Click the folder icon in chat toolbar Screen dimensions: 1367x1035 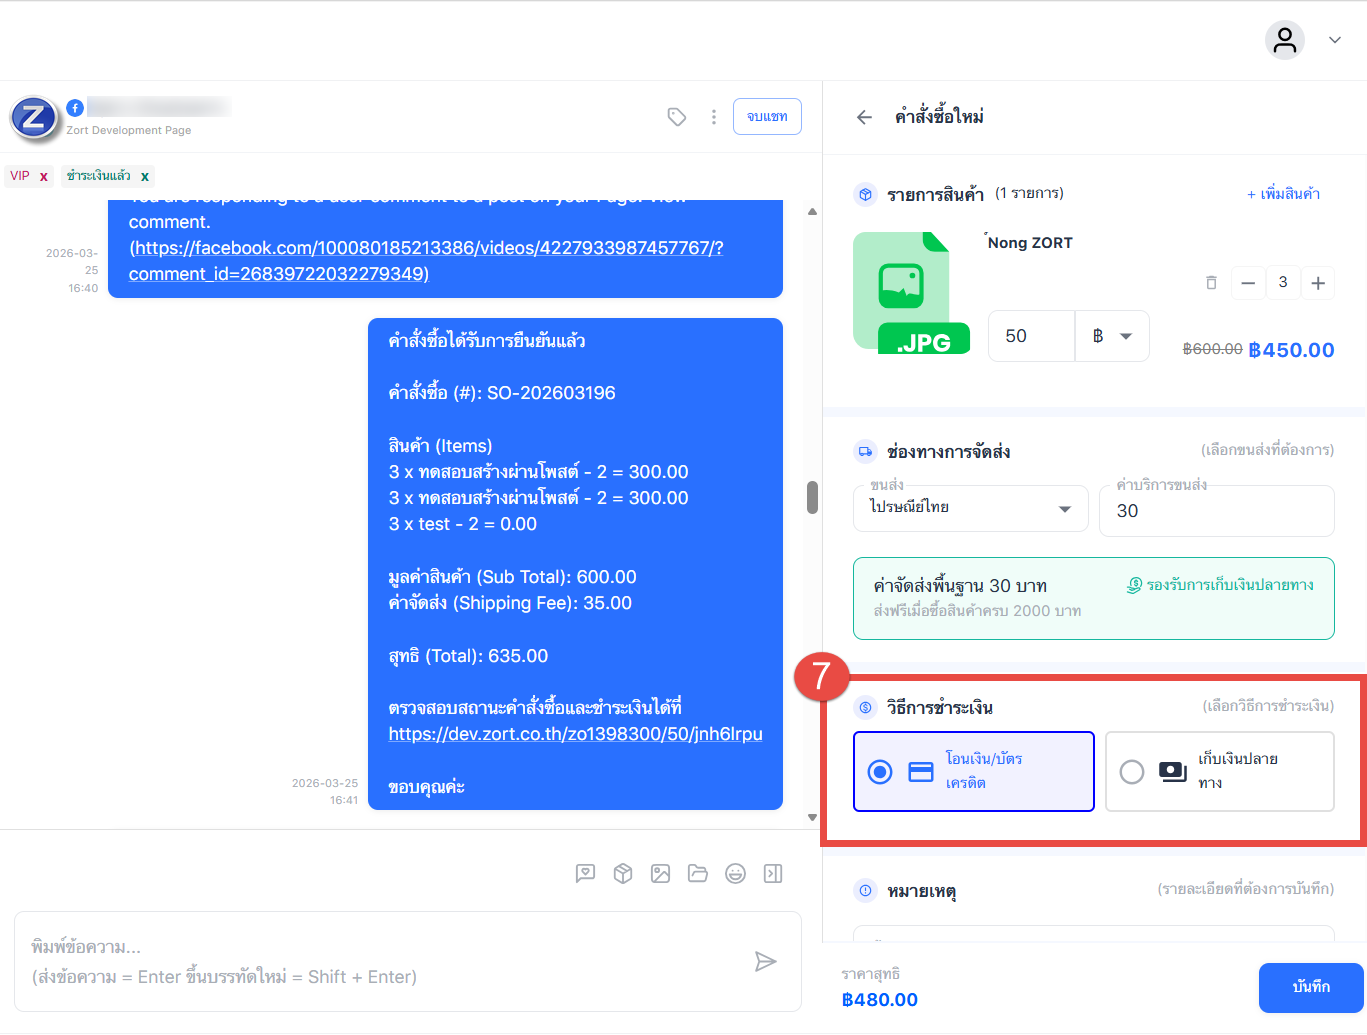tap(698, 874)
